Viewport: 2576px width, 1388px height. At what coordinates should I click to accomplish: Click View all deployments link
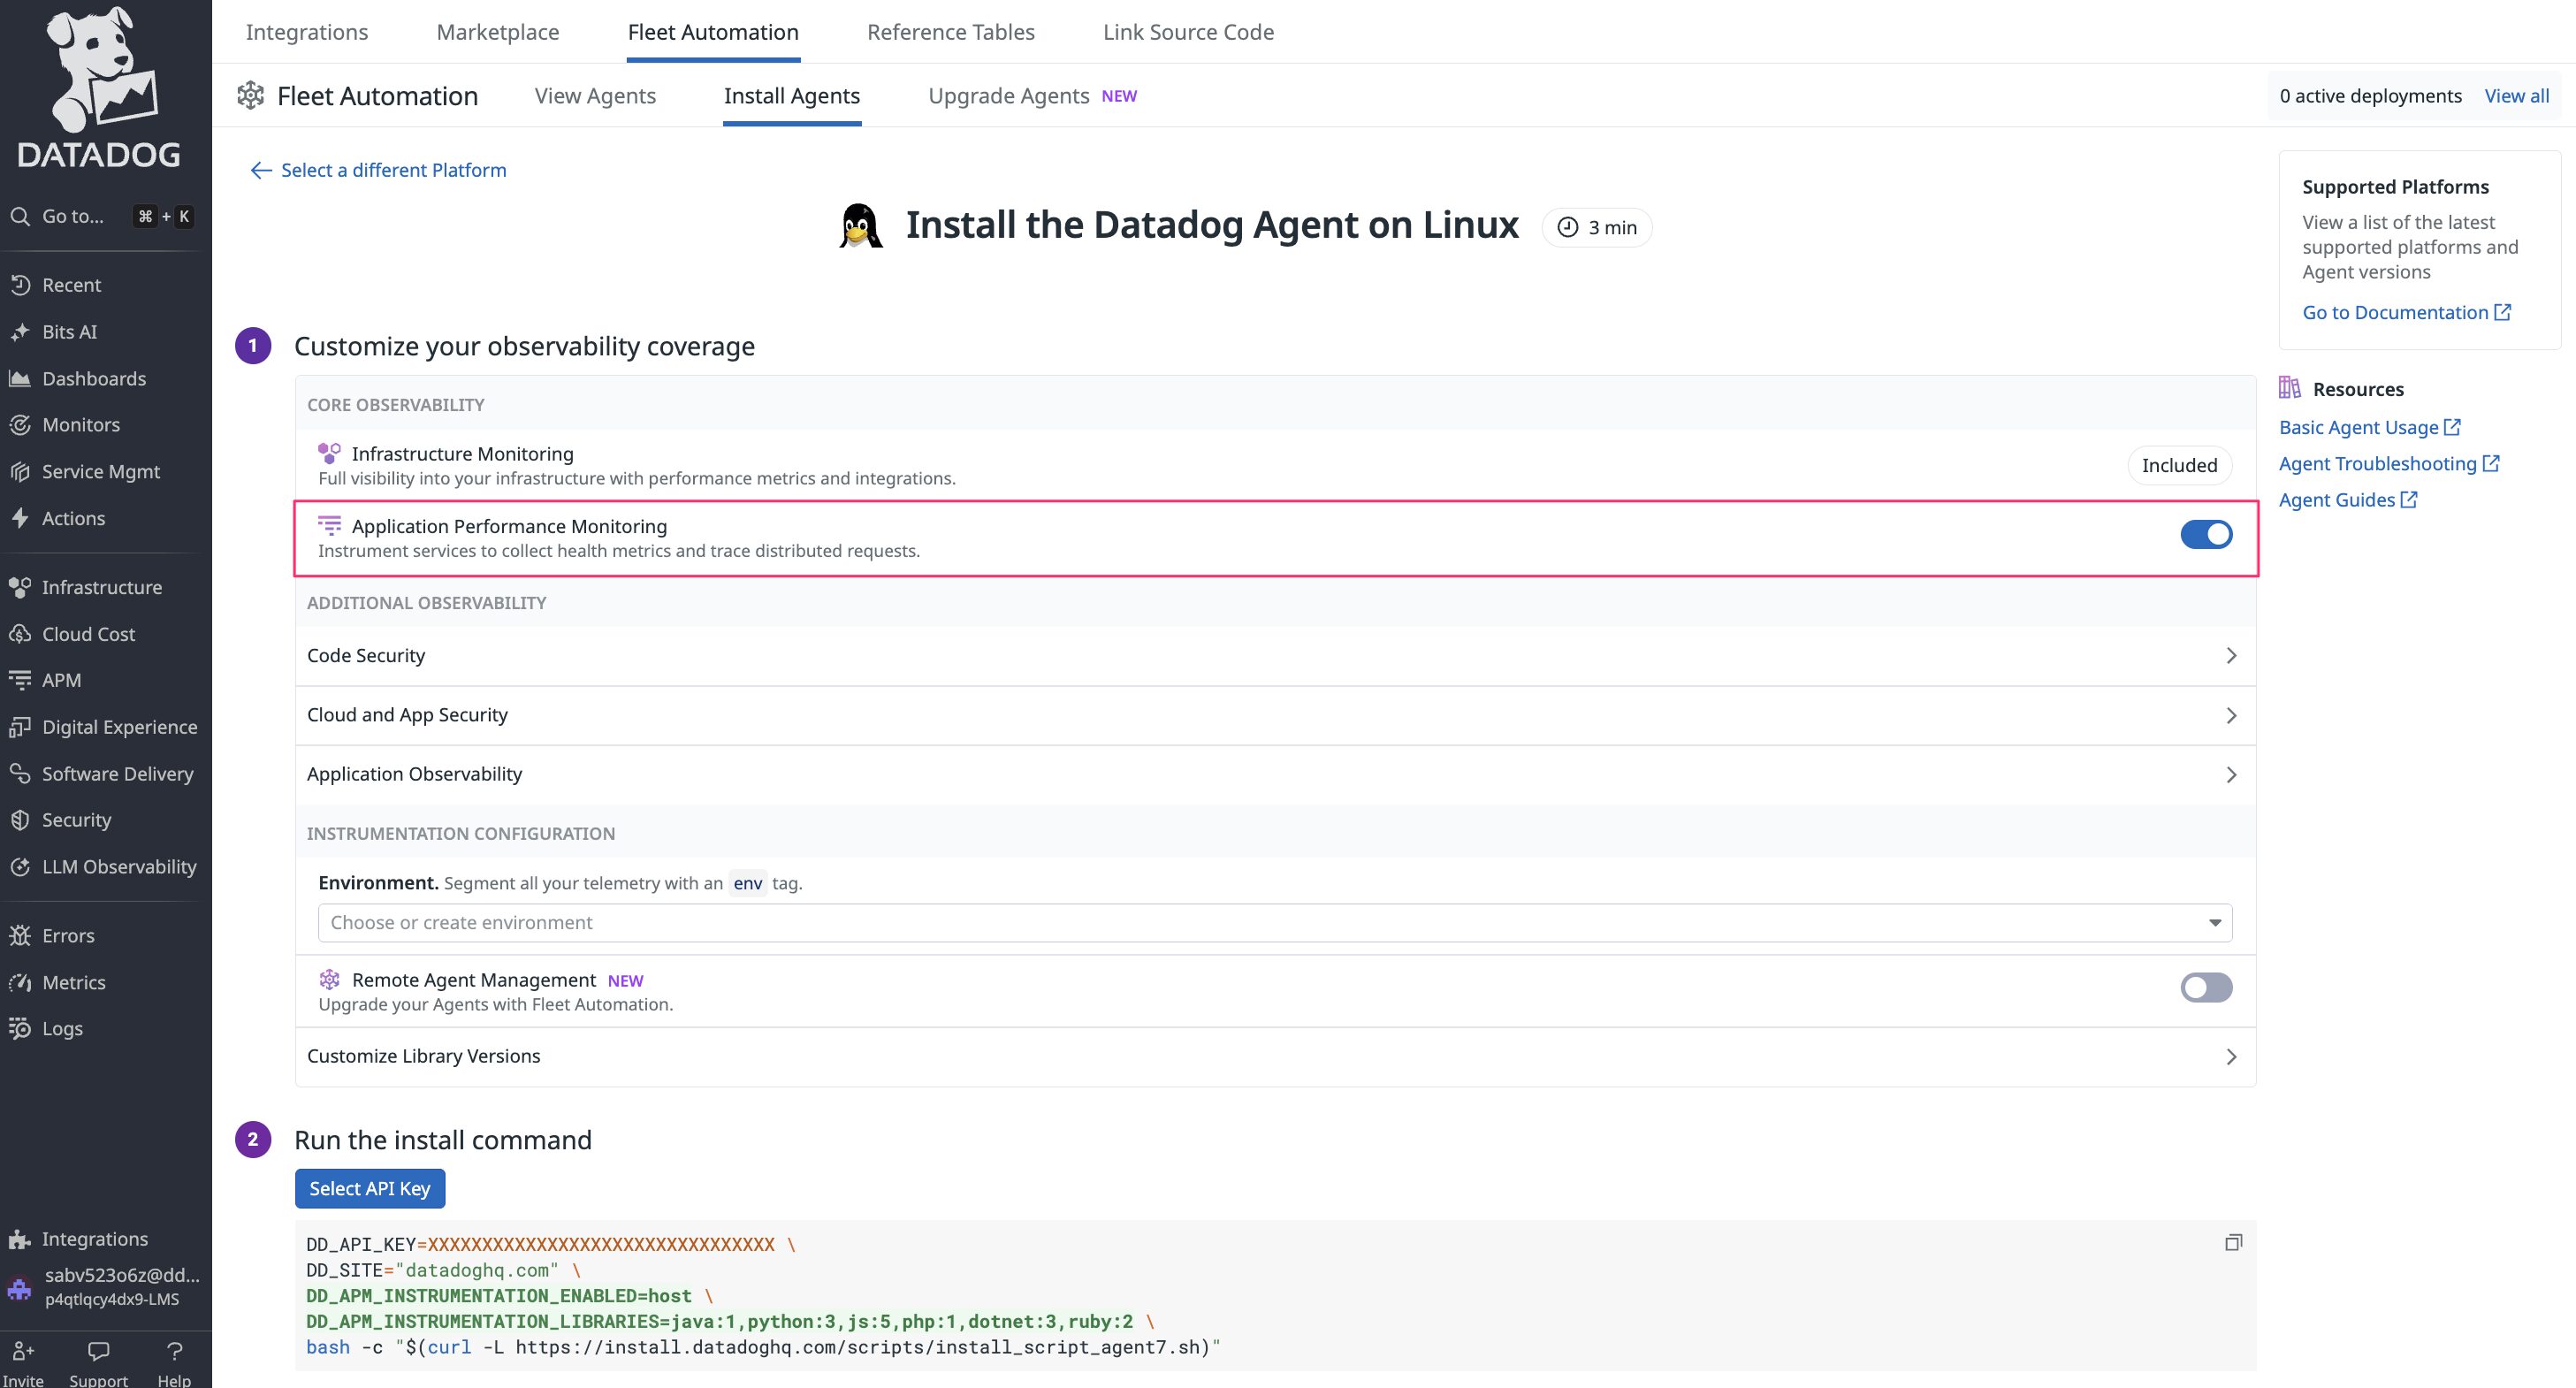pos(2517,96)
